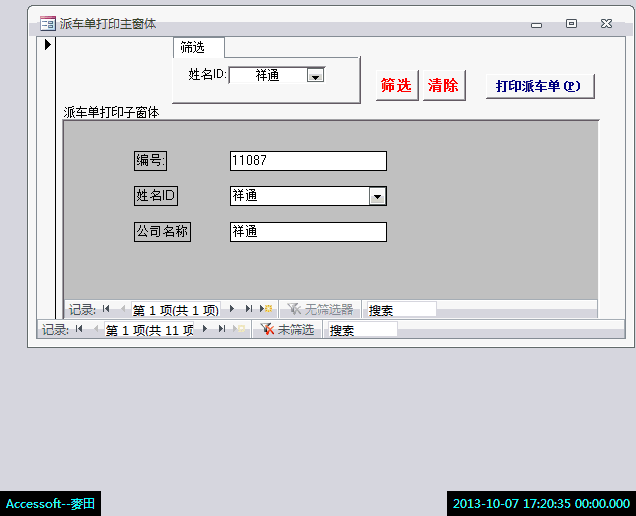Screen dimensions: 636x516
Task: Click the subform 姓名ID combo box text
Action: click(300, 196)
